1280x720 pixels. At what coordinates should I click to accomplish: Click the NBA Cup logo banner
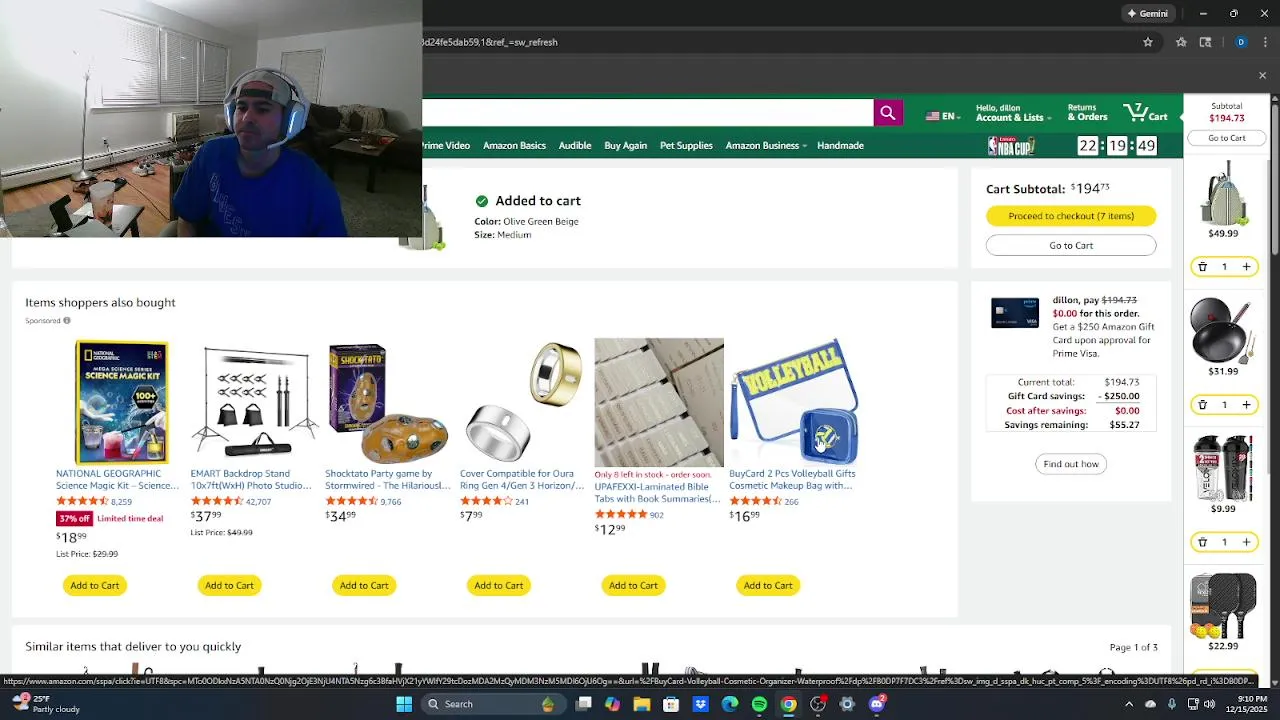click(1010, 146)
